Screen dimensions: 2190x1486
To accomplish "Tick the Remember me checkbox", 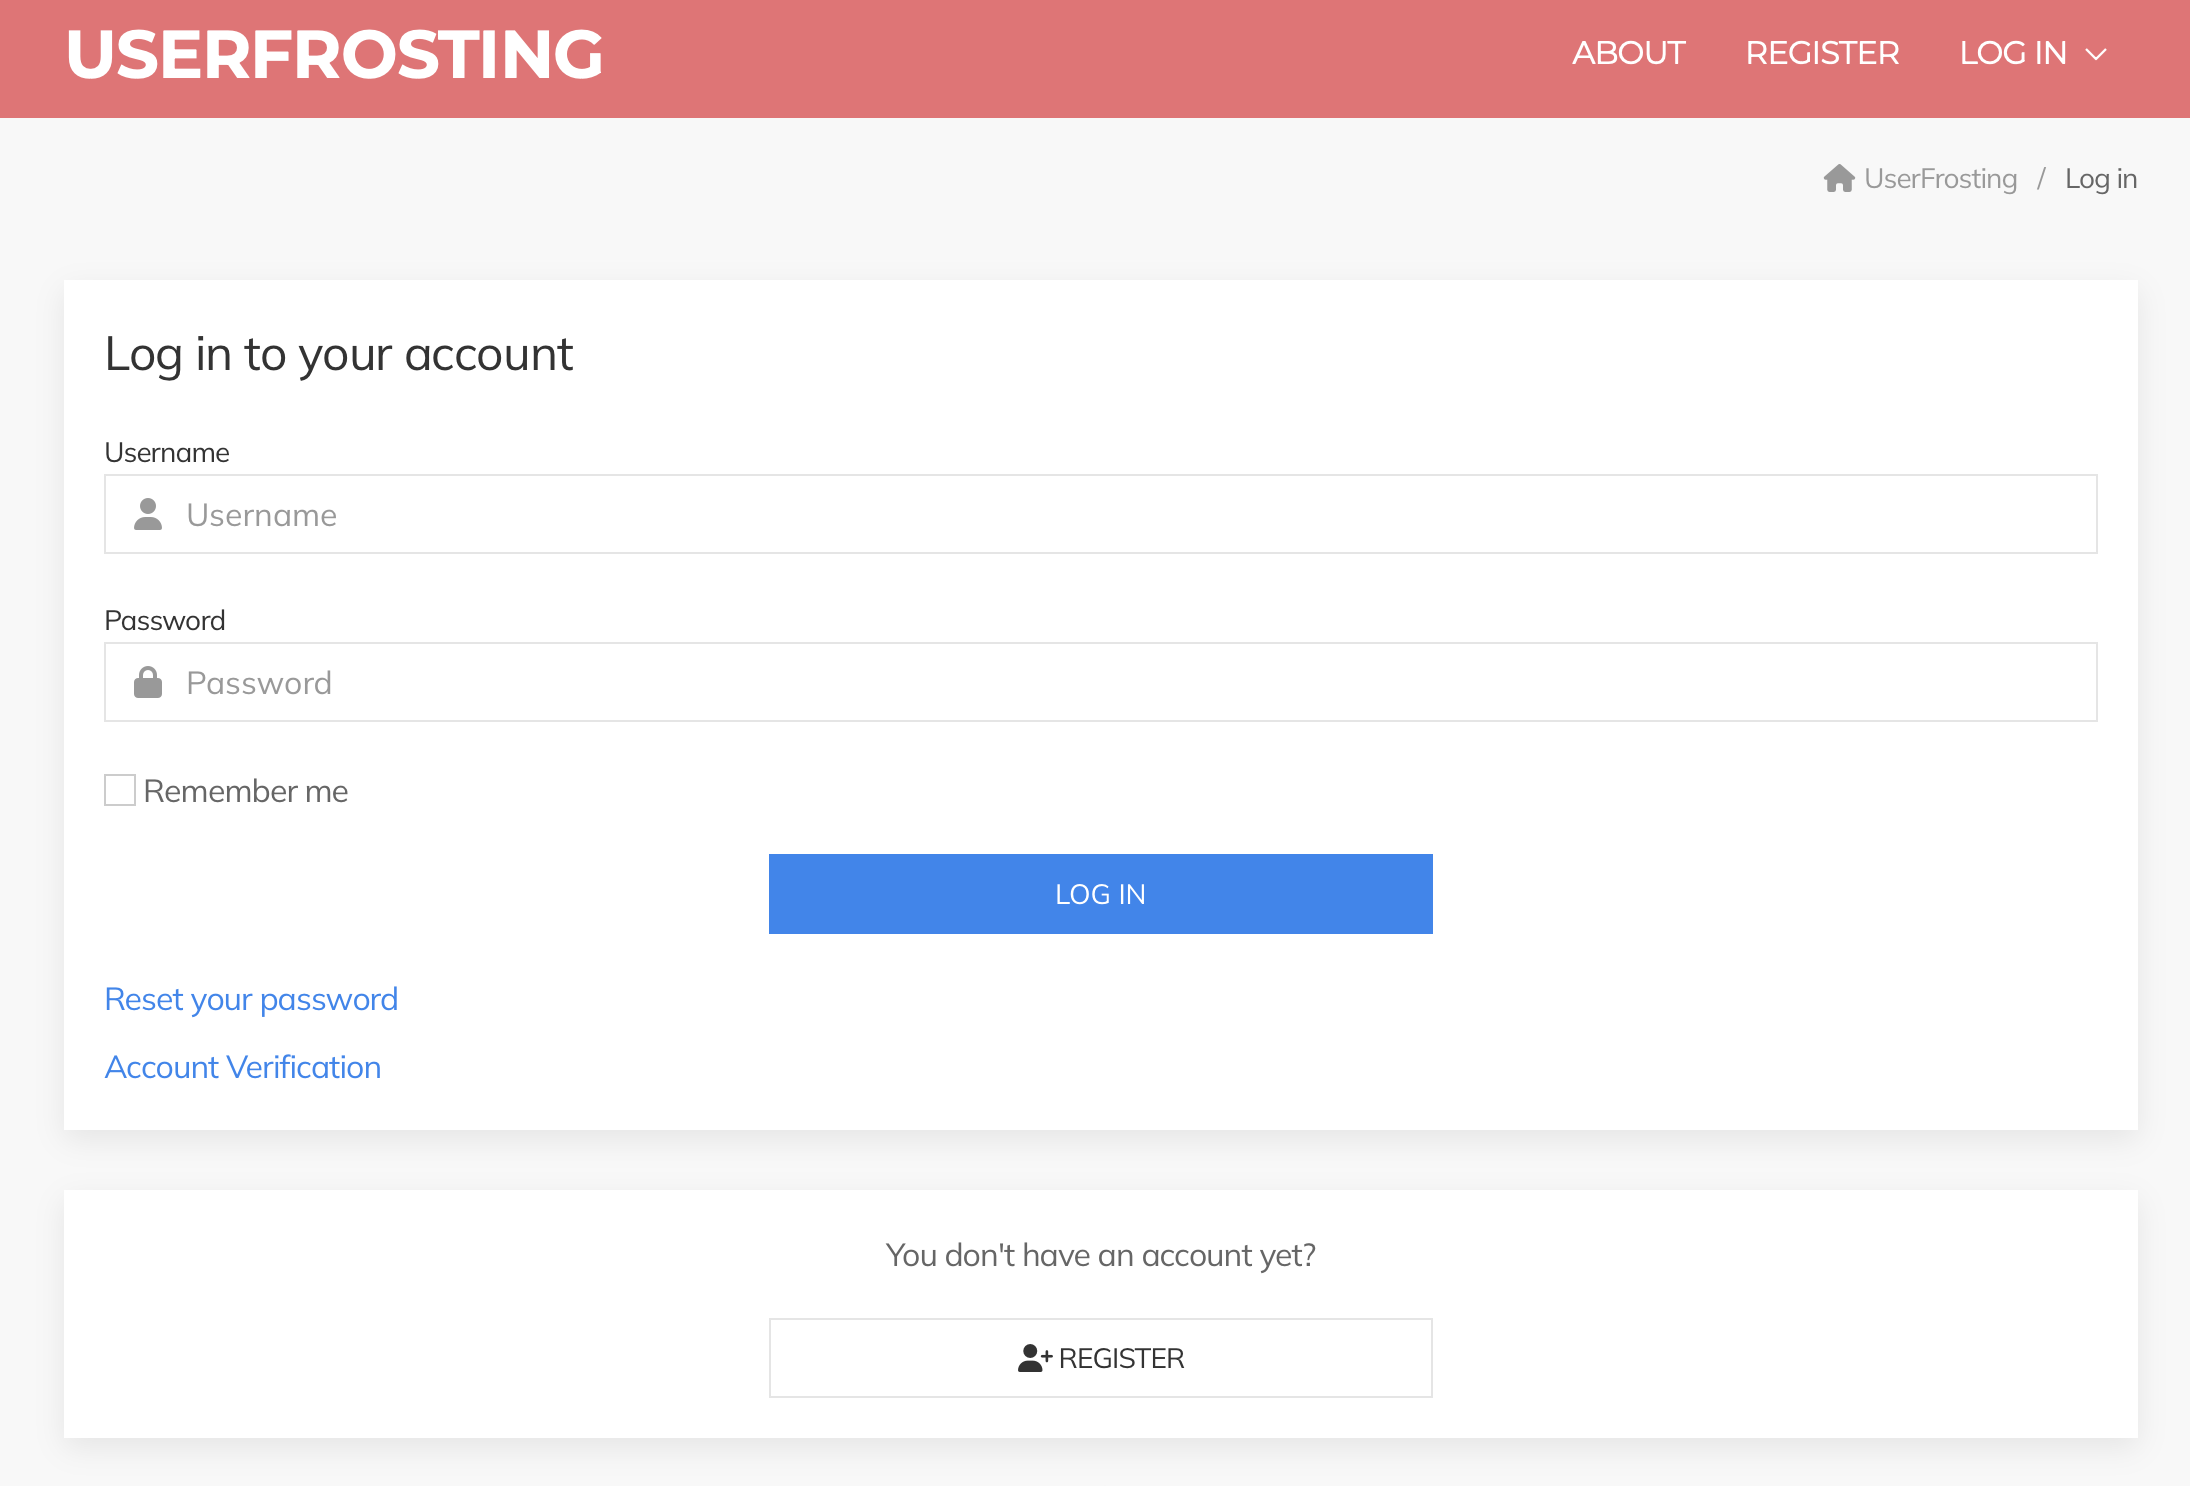I will (x=120, y=790).
